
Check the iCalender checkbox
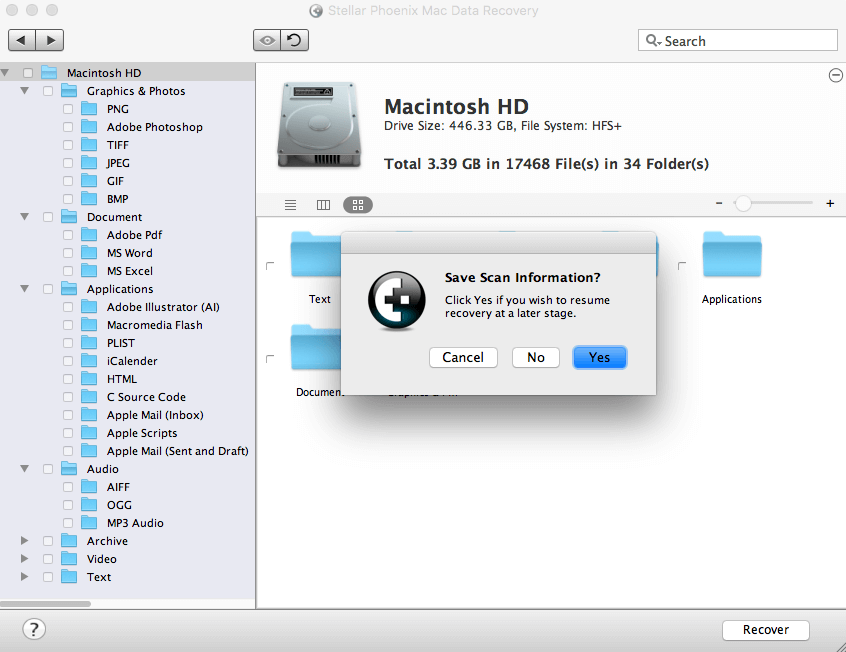point(68,361)
